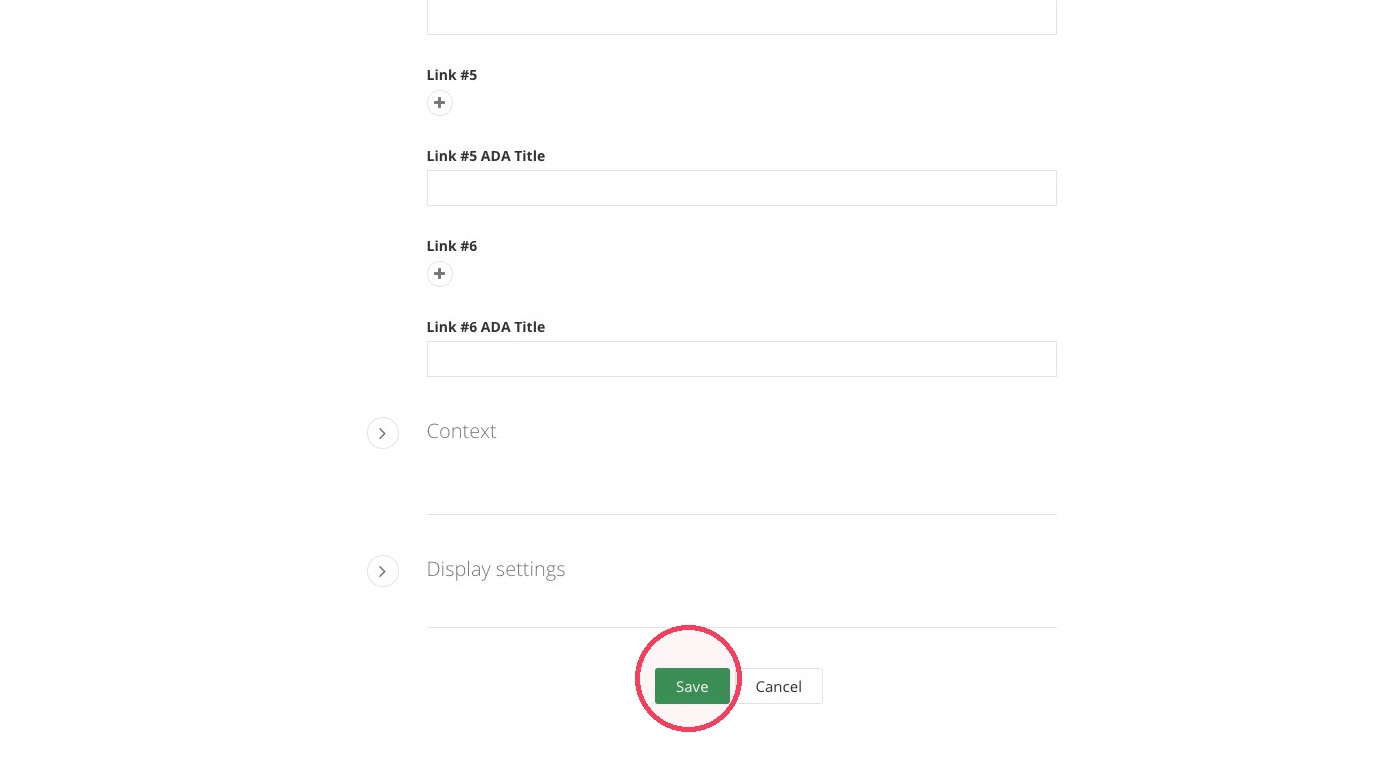Screen dimensions: 1376x770
Task: Open the Context section heading
Action: coord(461,431)
